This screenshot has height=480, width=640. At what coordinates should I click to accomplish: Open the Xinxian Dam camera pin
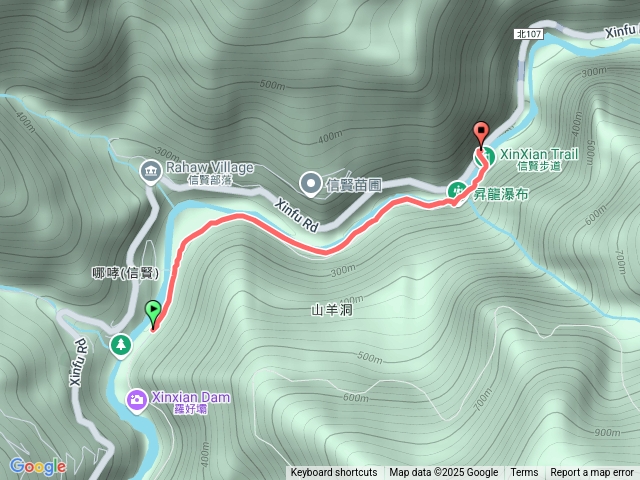click(136, 400)
